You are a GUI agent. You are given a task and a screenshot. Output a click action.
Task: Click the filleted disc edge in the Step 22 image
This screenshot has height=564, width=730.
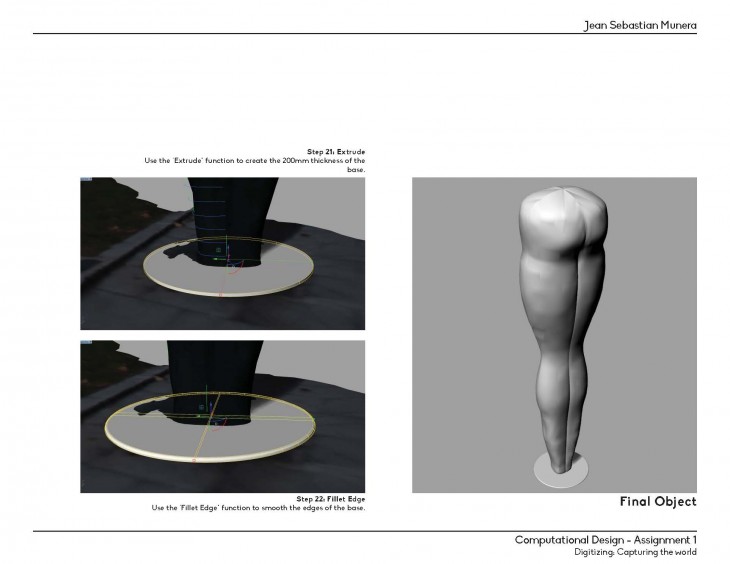200,457
